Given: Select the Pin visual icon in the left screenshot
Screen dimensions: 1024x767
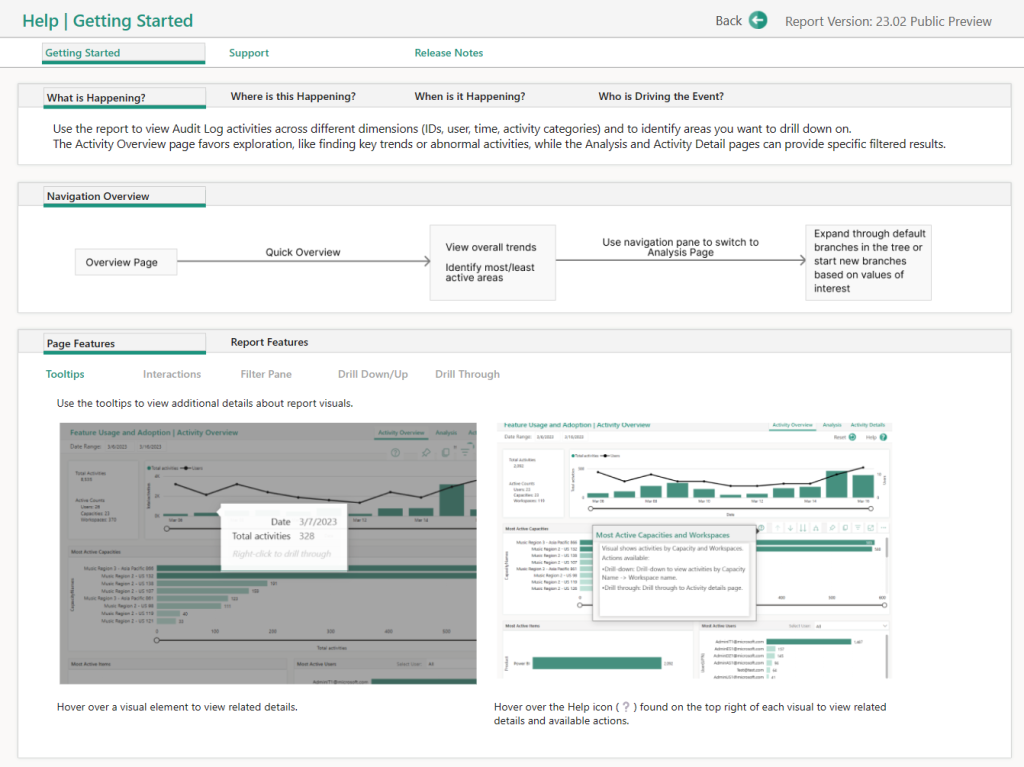Looking at the screenshot, I should click(x=426, y=452).
